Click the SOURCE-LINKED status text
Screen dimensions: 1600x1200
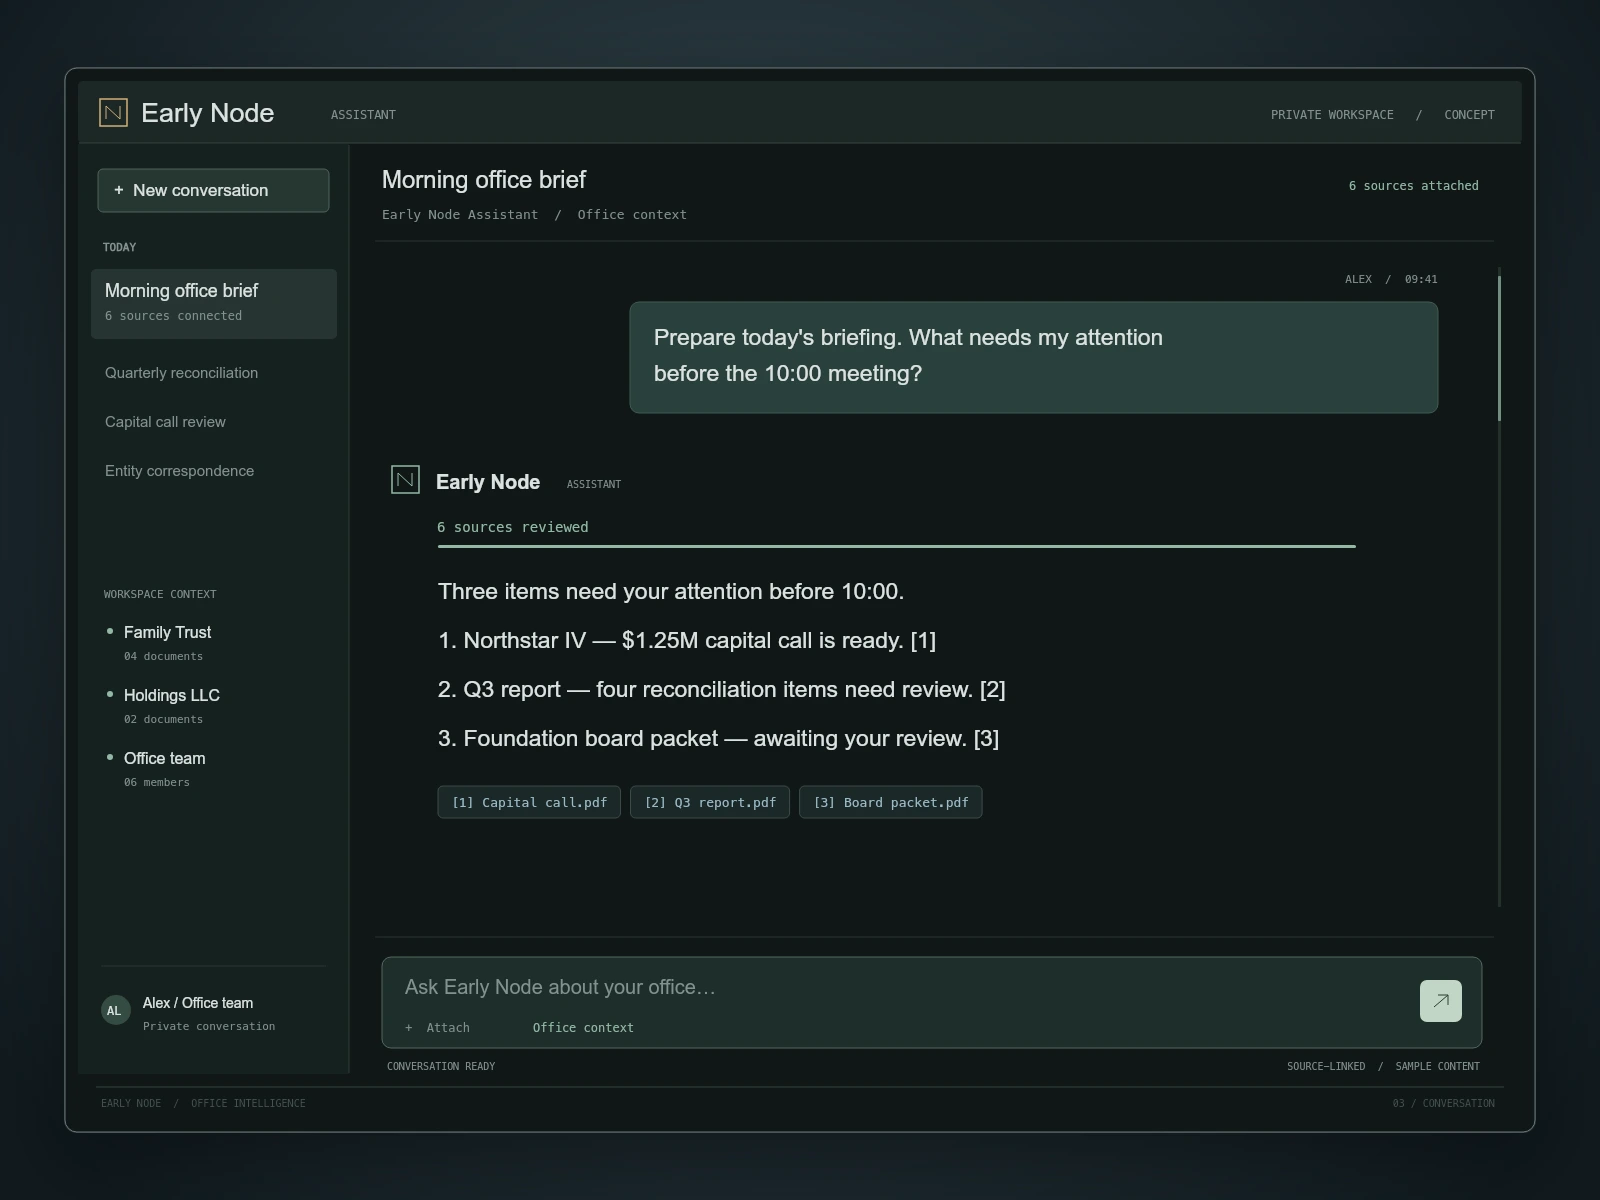pos(1326,1066)
